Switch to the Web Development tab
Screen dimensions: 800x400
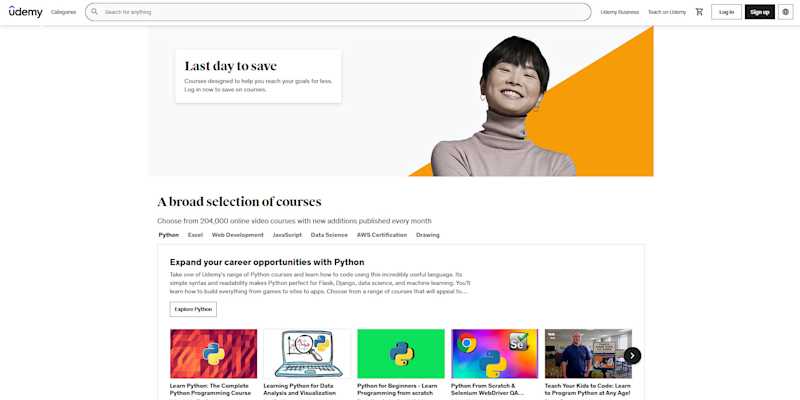point(238,235)
